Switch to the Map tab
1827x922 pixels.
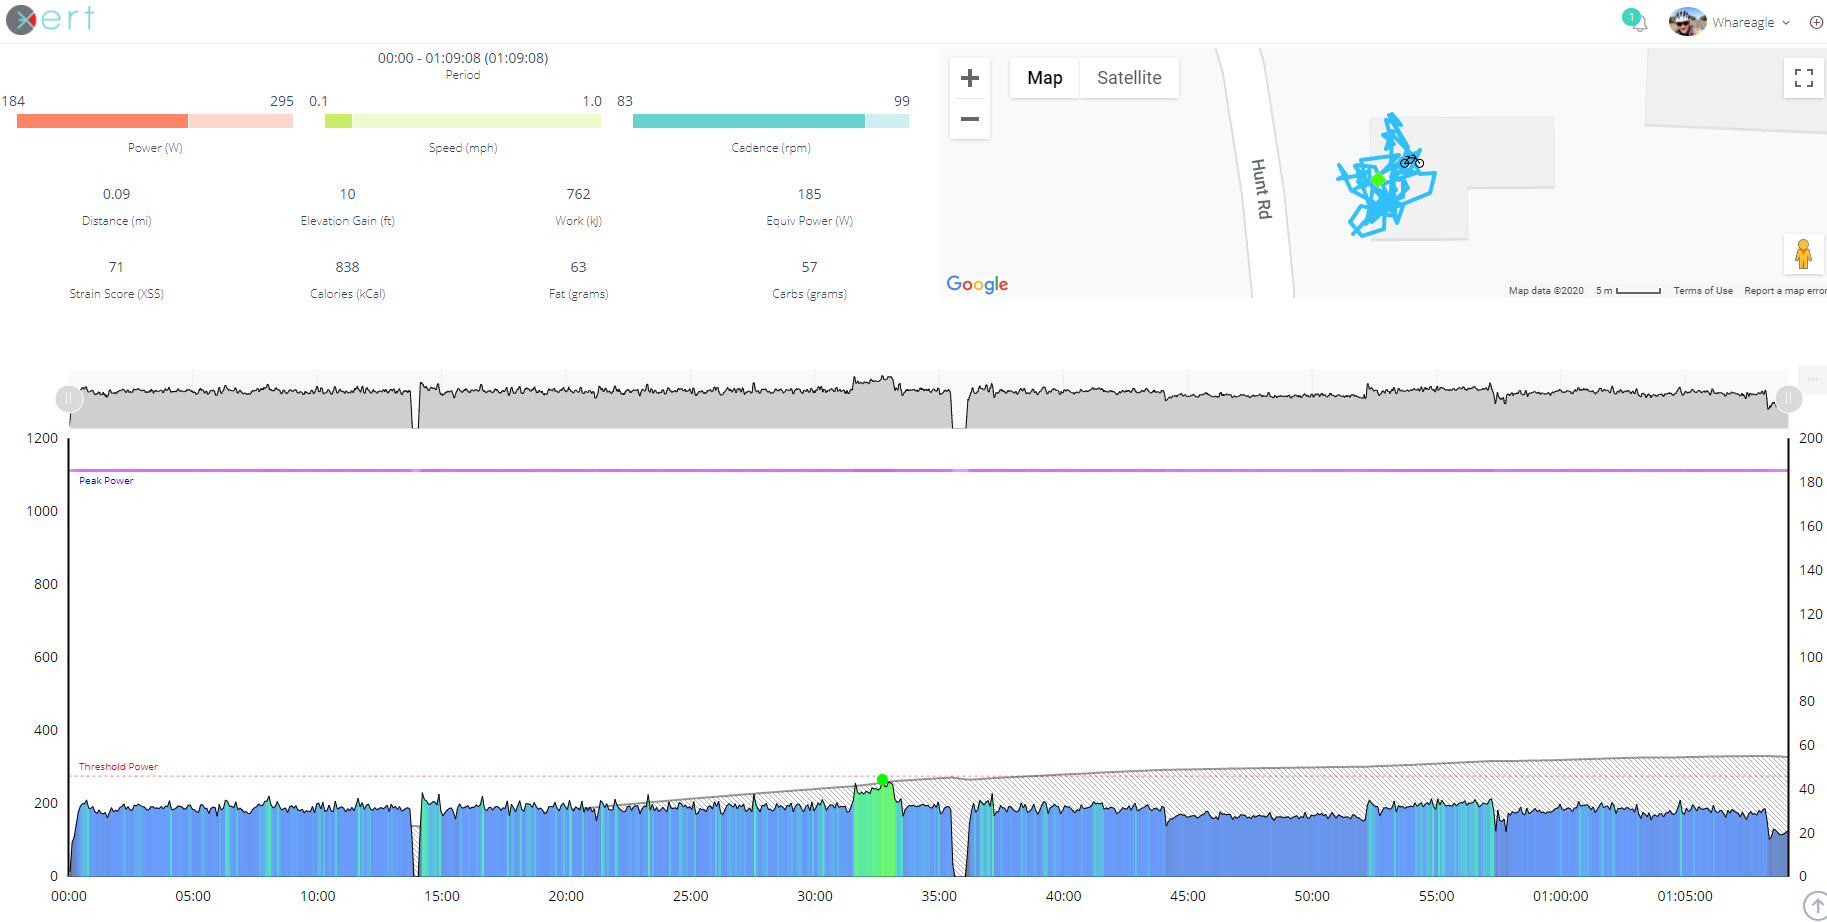click(1043, 77)
